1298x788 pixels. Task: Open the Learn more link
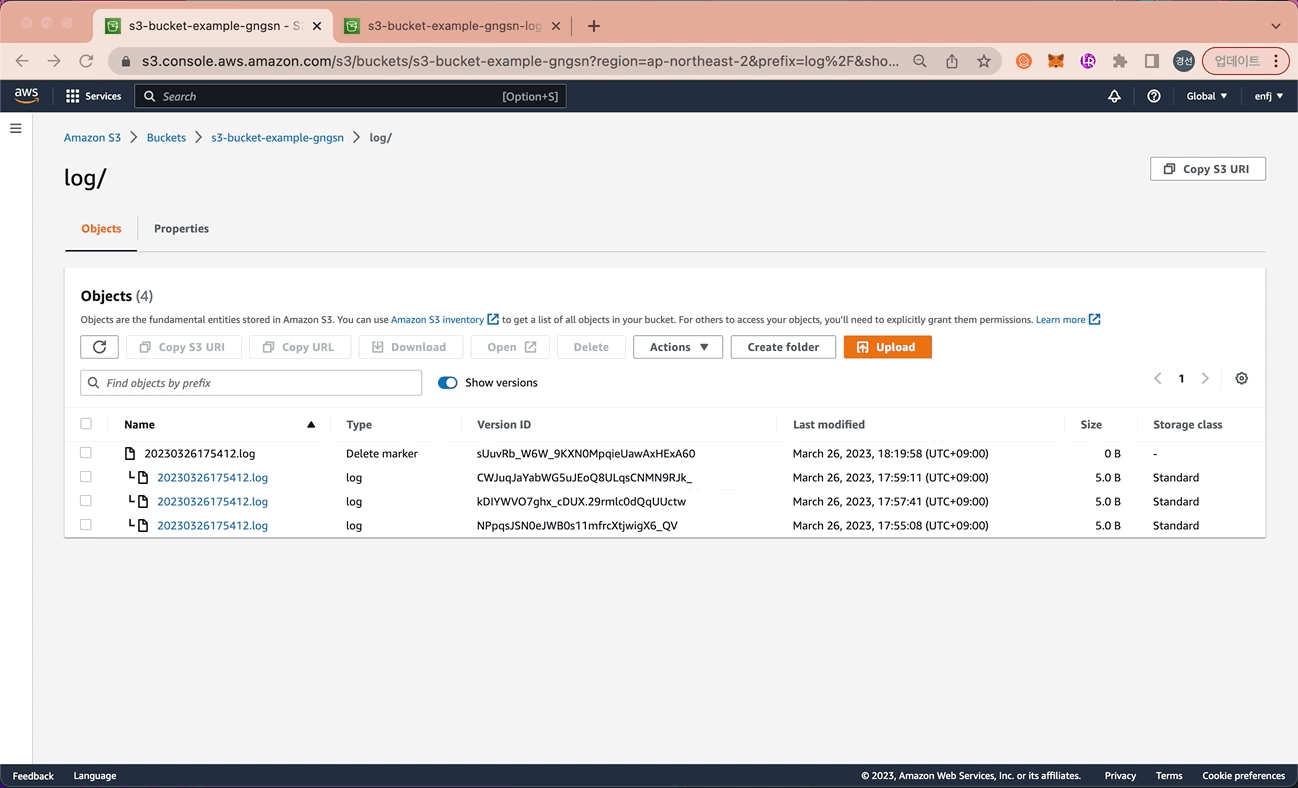[x=1068, y=320]
